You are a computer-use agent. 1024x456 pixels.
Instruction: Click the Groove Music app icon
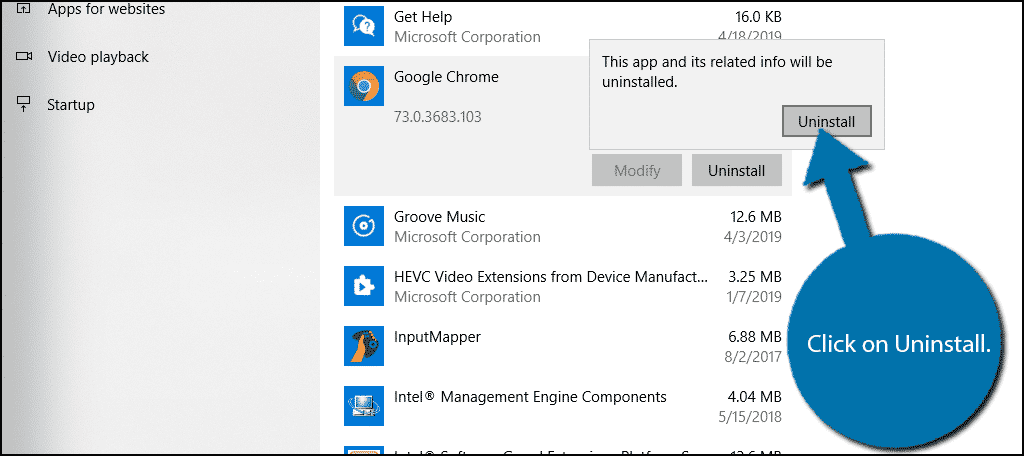(x=364, y=226)
